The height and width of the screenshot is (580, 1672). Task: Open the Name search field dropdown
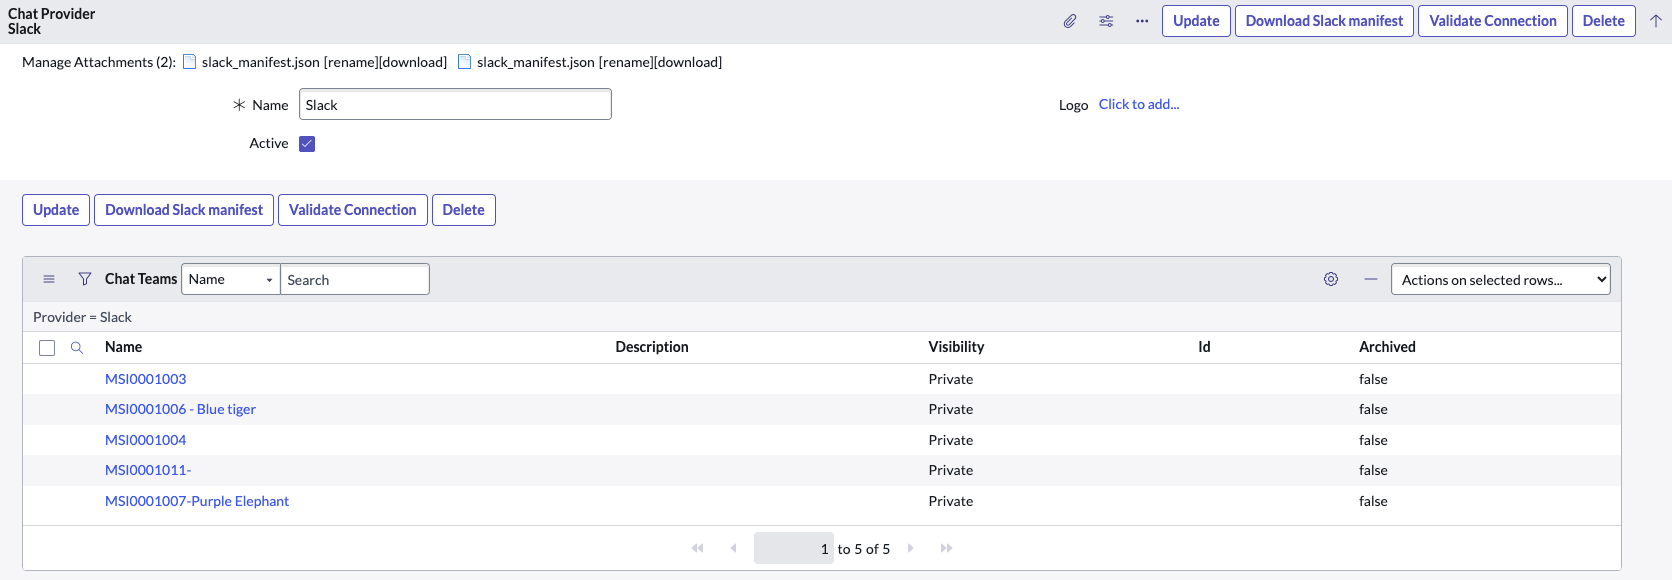point(231,279)
